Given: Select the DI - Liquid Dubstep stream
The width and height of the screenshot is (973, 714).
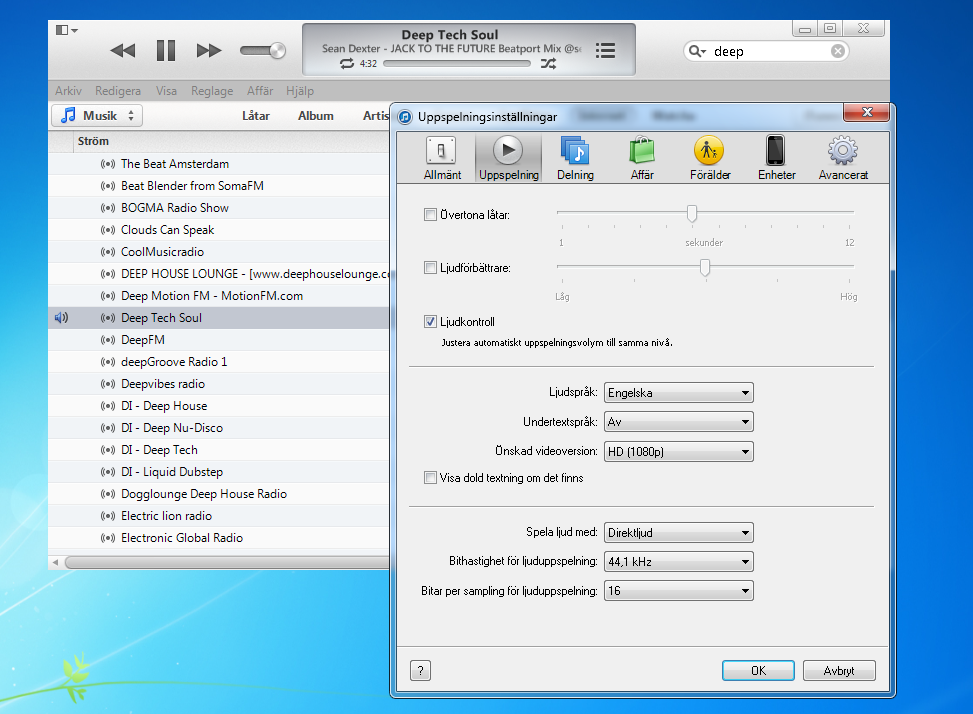Looking at the screenshot, I should (218, 472).
